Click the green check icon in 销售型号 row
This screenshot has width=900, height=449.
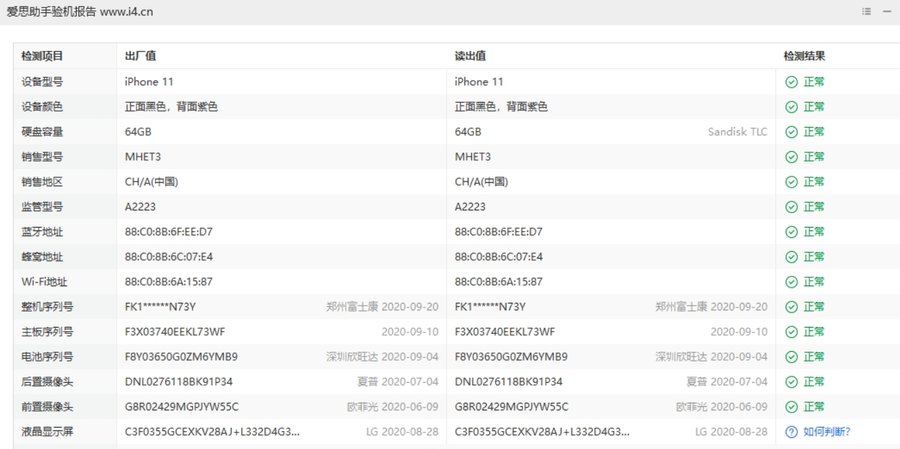coord(792,157)
